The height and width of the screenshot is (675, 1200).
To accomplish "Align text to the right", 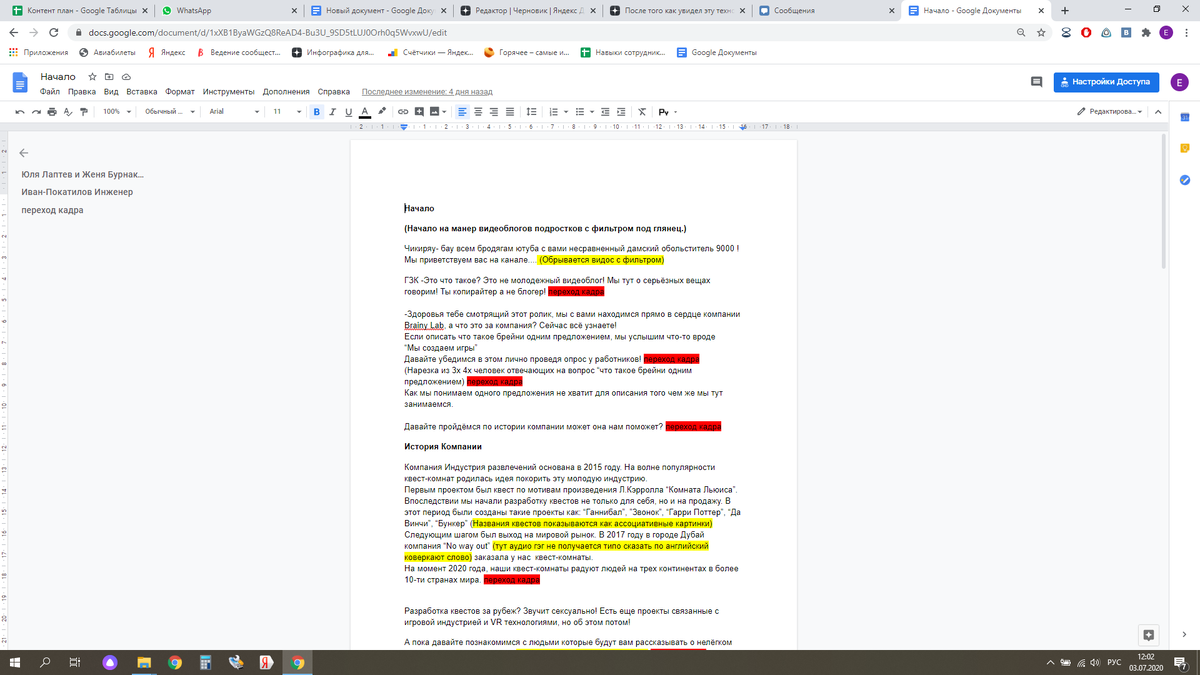I will click(494, 111).
